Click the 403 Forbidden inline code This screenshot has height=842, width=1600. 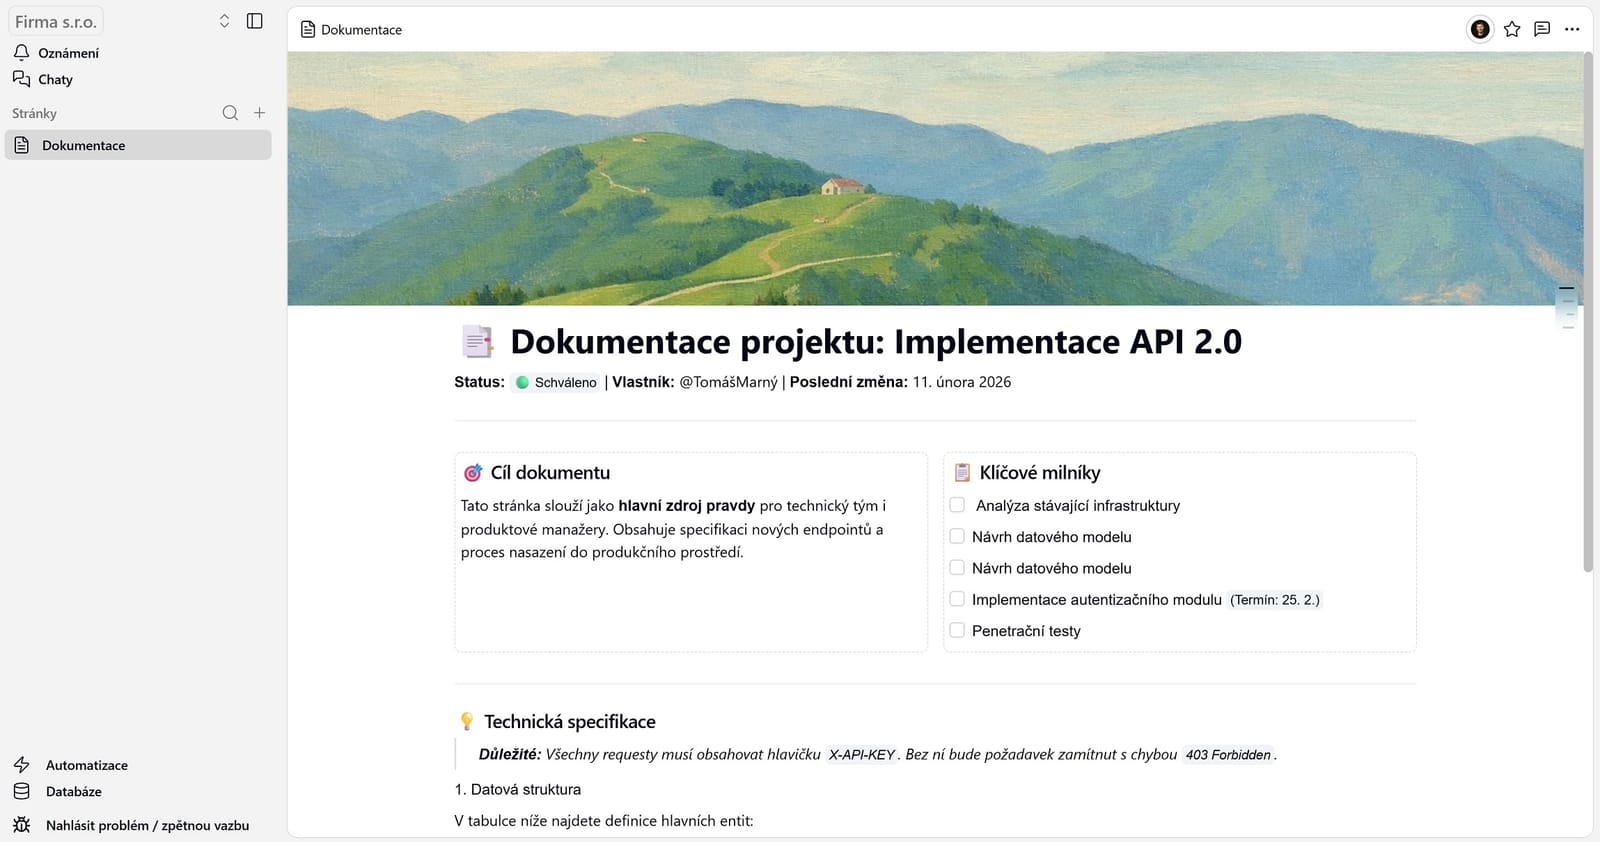(1228, 755)
